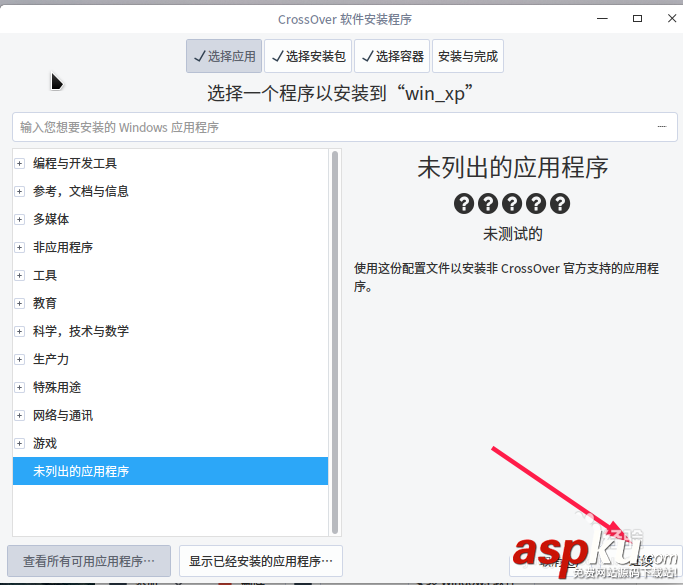Click the 未列出的应用程序 heading

pyautogui.click(x=513, y=168)
